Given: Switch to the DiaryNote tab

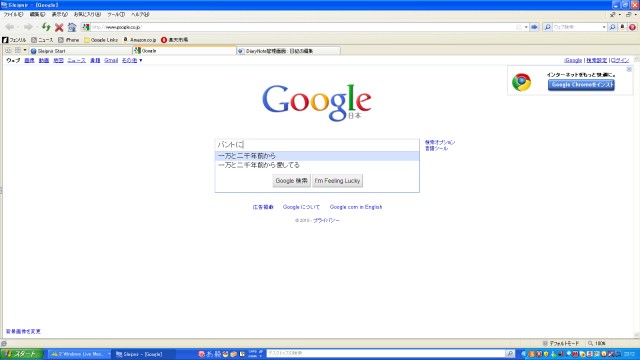Looking at the screenshot, I should coord(289,51).
